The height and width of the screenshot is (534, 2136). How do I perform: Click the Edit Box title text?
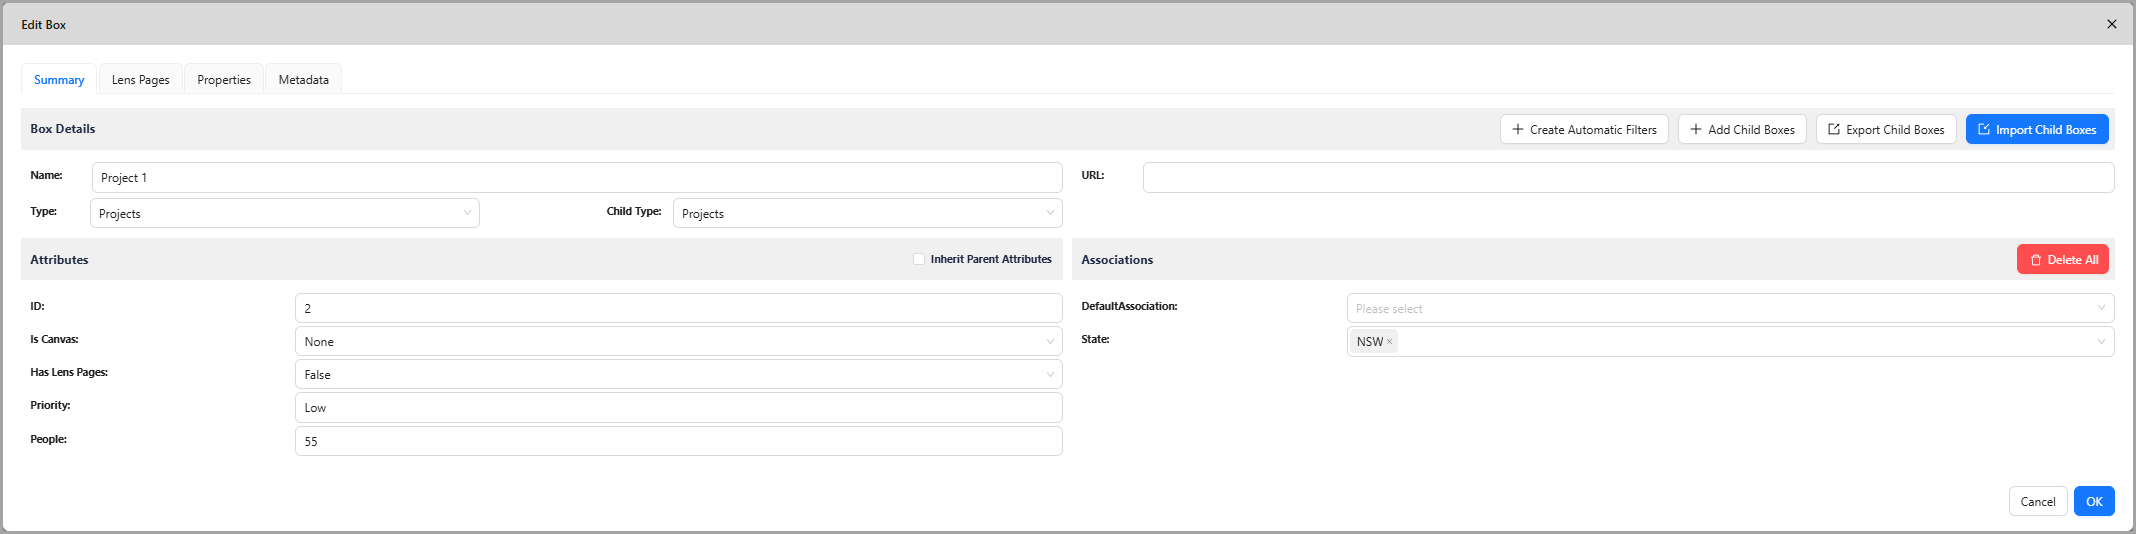tap(44, 24)
